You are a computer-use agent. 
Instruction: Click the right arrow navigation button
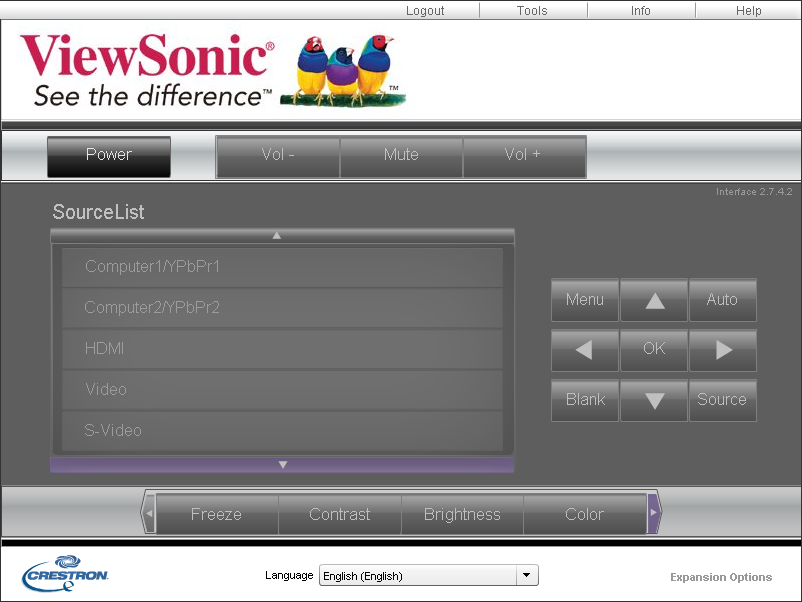pos(723,350)
